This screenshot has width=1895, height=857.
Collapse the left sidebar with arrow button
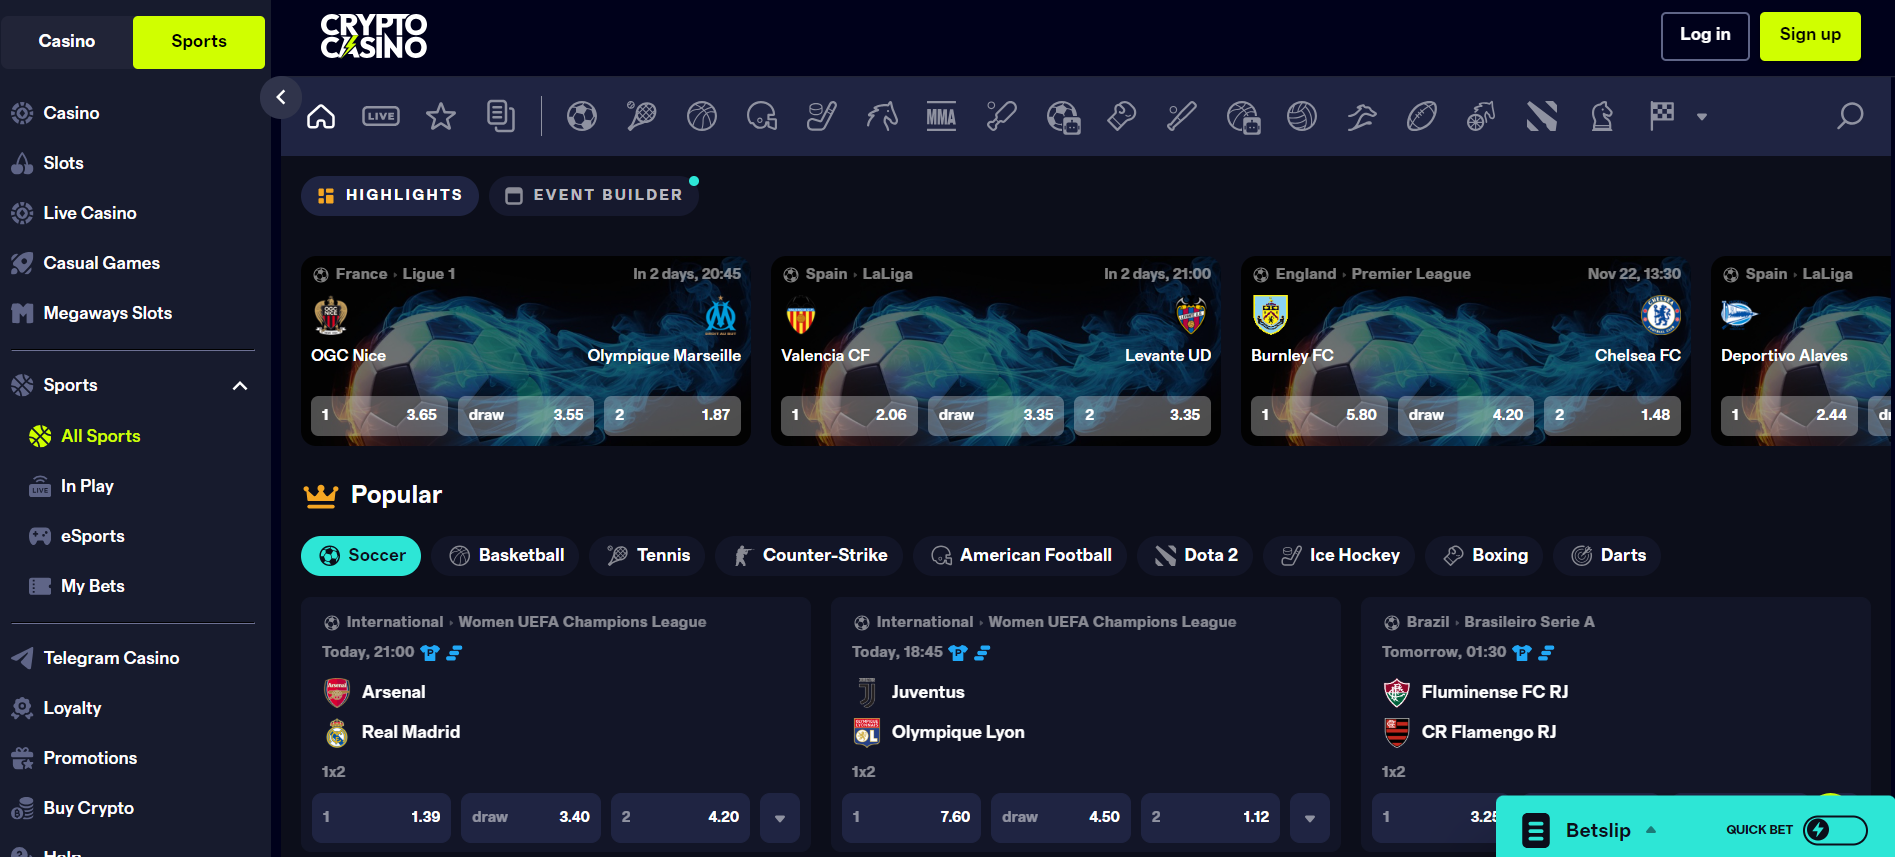(281, 97)
